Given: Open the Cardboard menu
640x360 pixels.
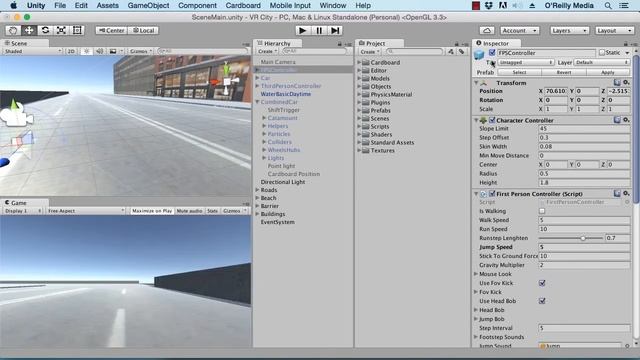Looking at the screenshot, I should tap(243, 5).
